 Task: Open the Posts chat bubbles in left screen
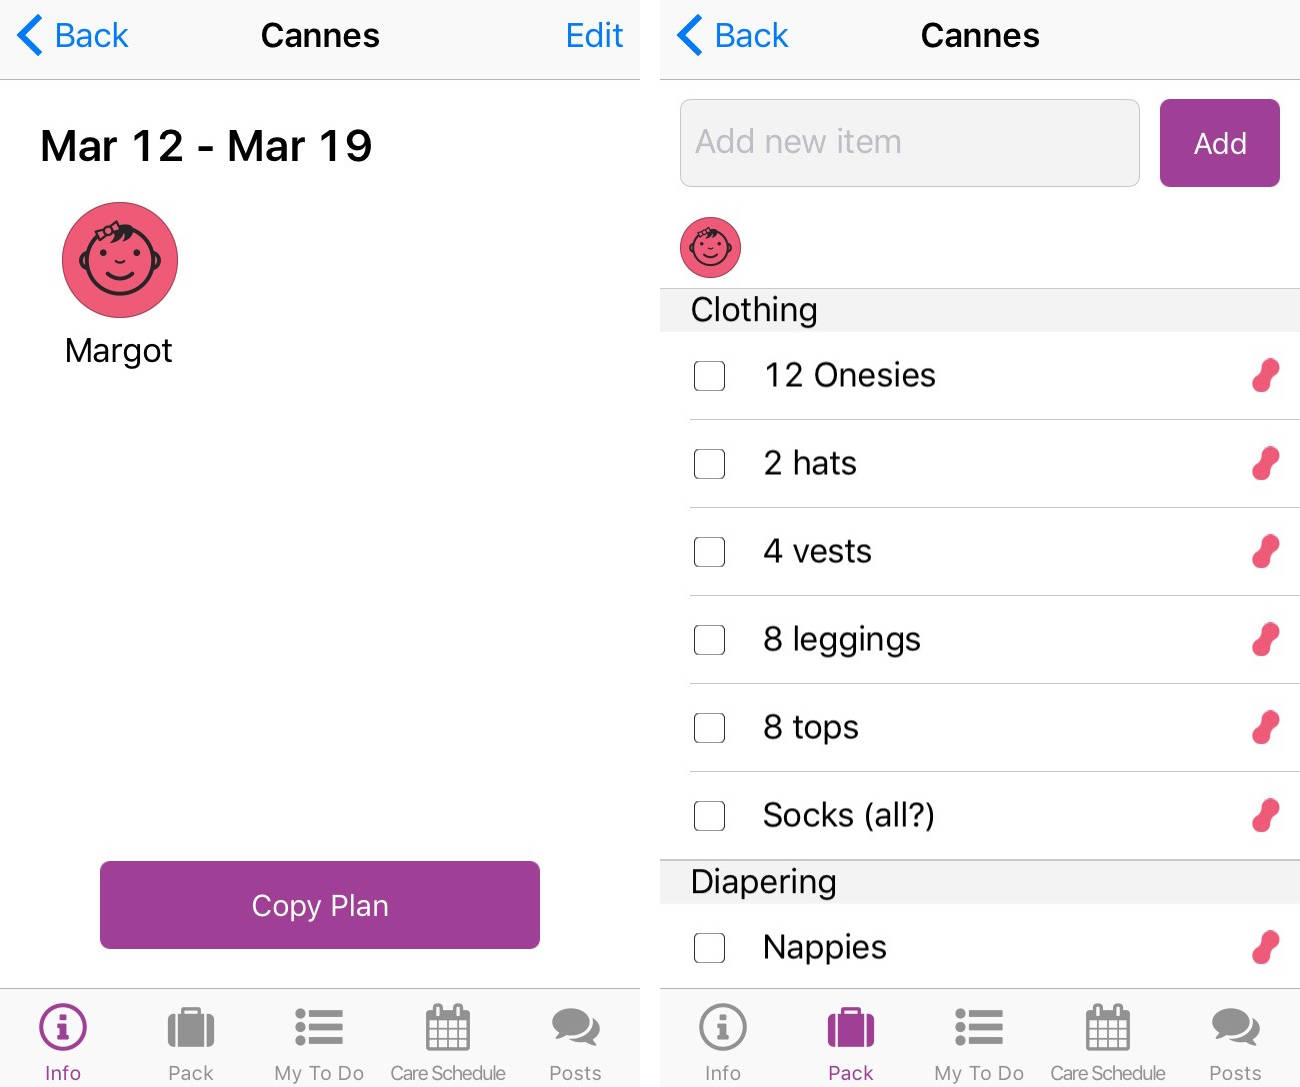(x=575, y=1044)
